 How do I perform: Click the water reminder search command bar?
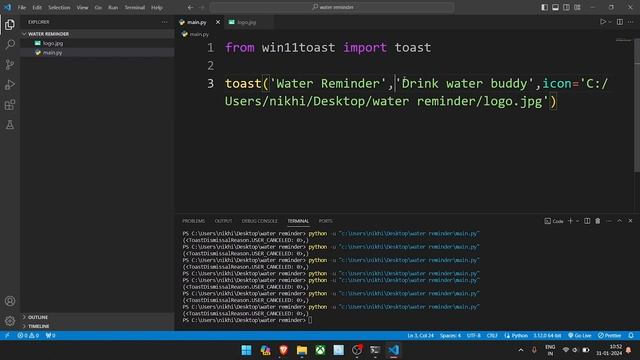tap(332, 7)
